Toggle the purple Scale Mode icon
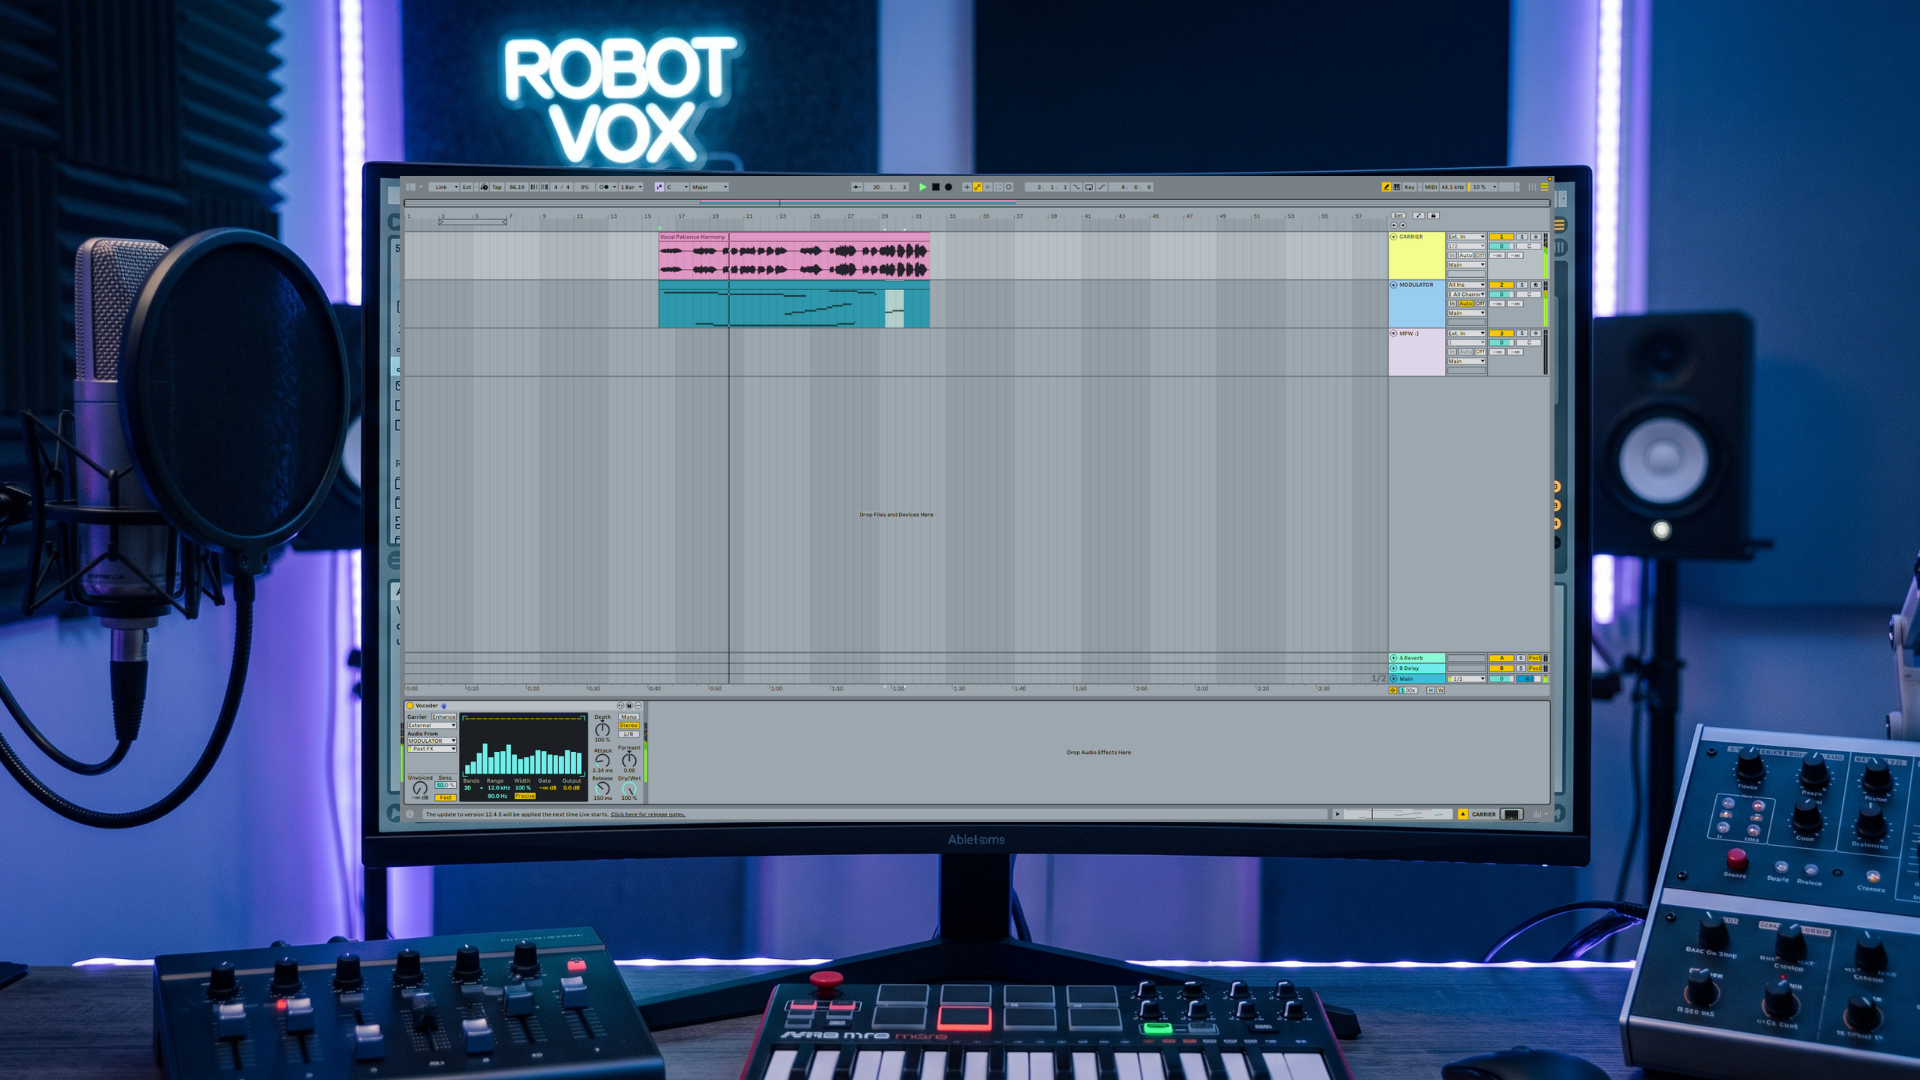The width and height of the screenshot is (1920, 1080). (659, 187)
